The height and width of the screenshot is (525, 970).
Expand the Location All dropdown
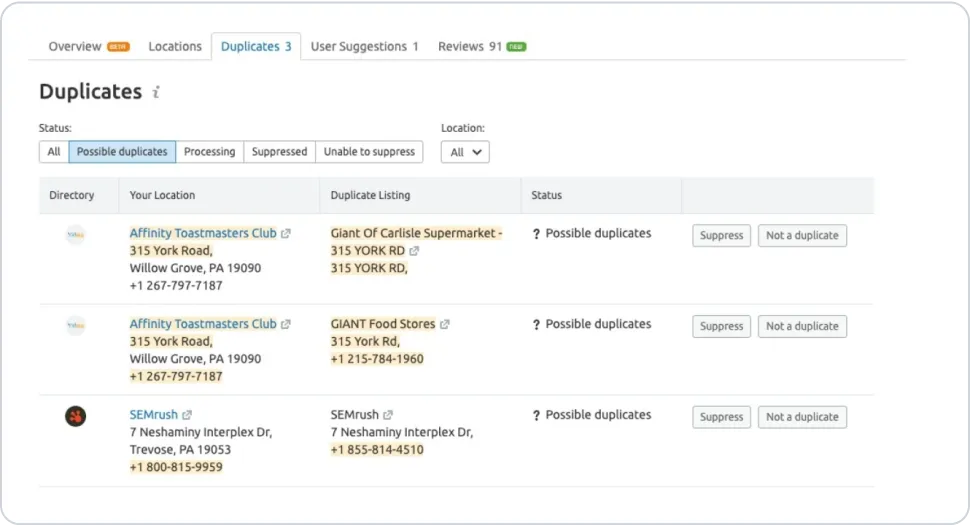point(465,152)
